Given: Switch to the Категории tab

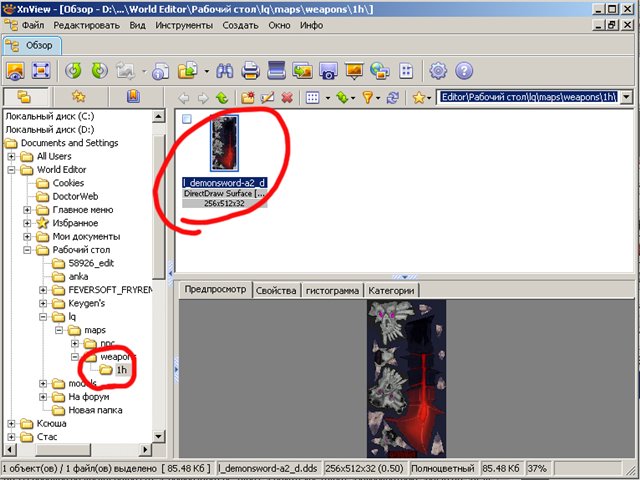Looking at the screenshot, I should 391,291.
